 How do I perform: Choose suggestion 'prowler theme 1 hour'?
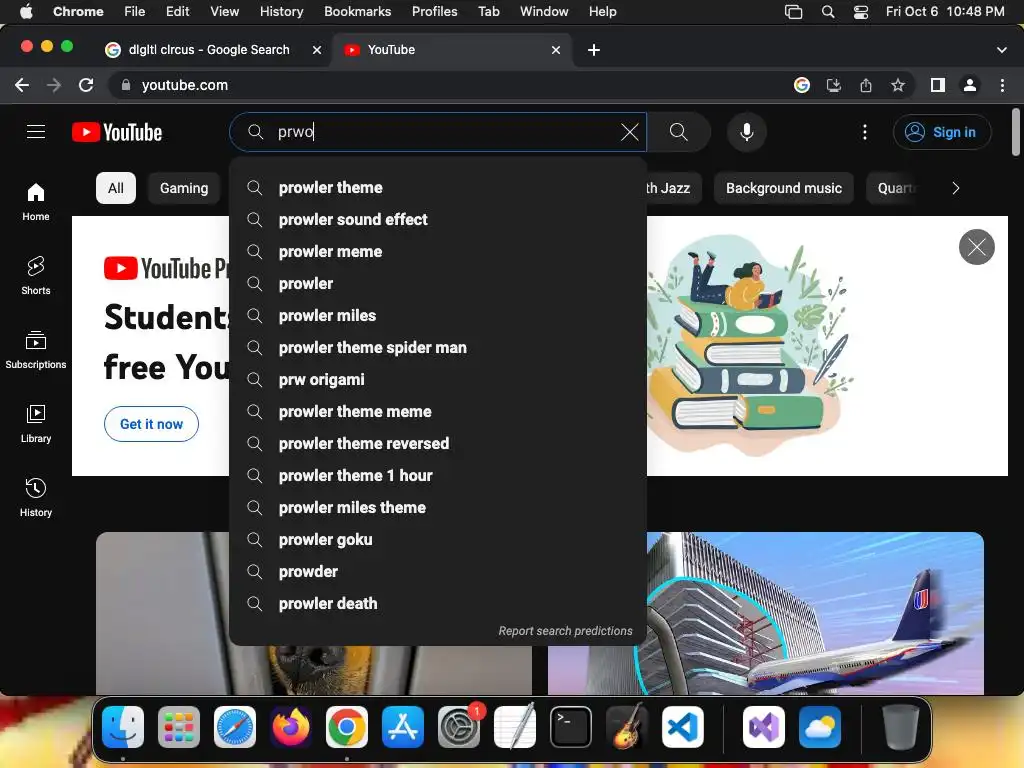point(438,475)
